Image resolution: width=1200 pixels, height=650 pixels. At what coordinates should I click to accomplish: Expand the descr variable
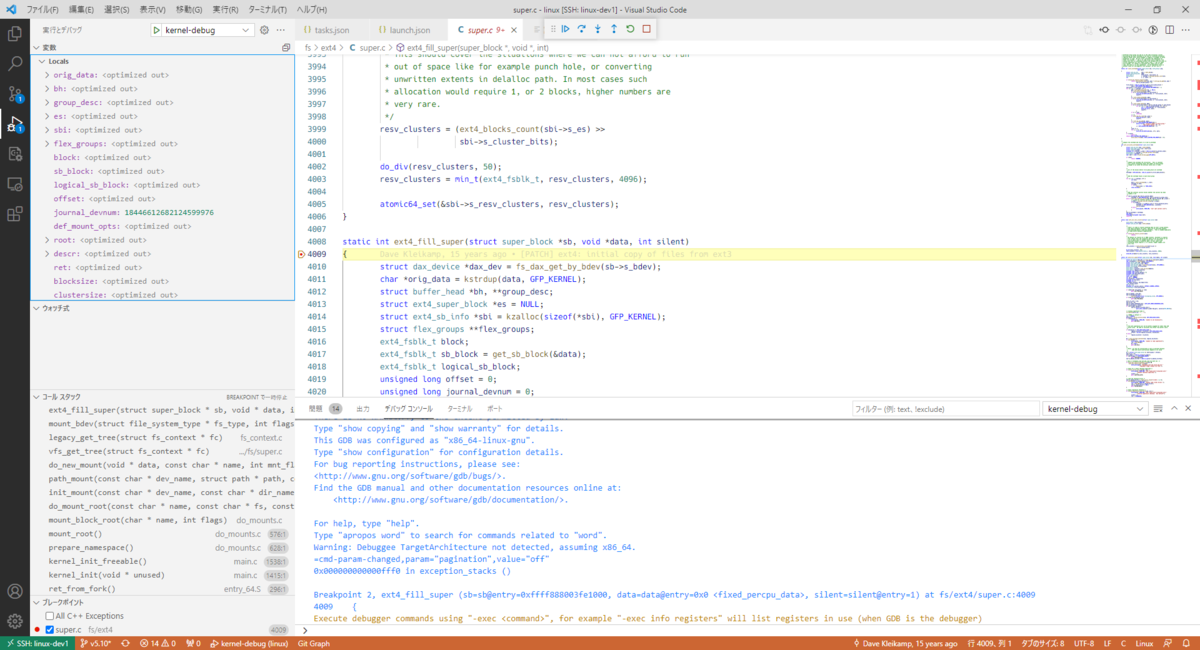click(47, 253)
